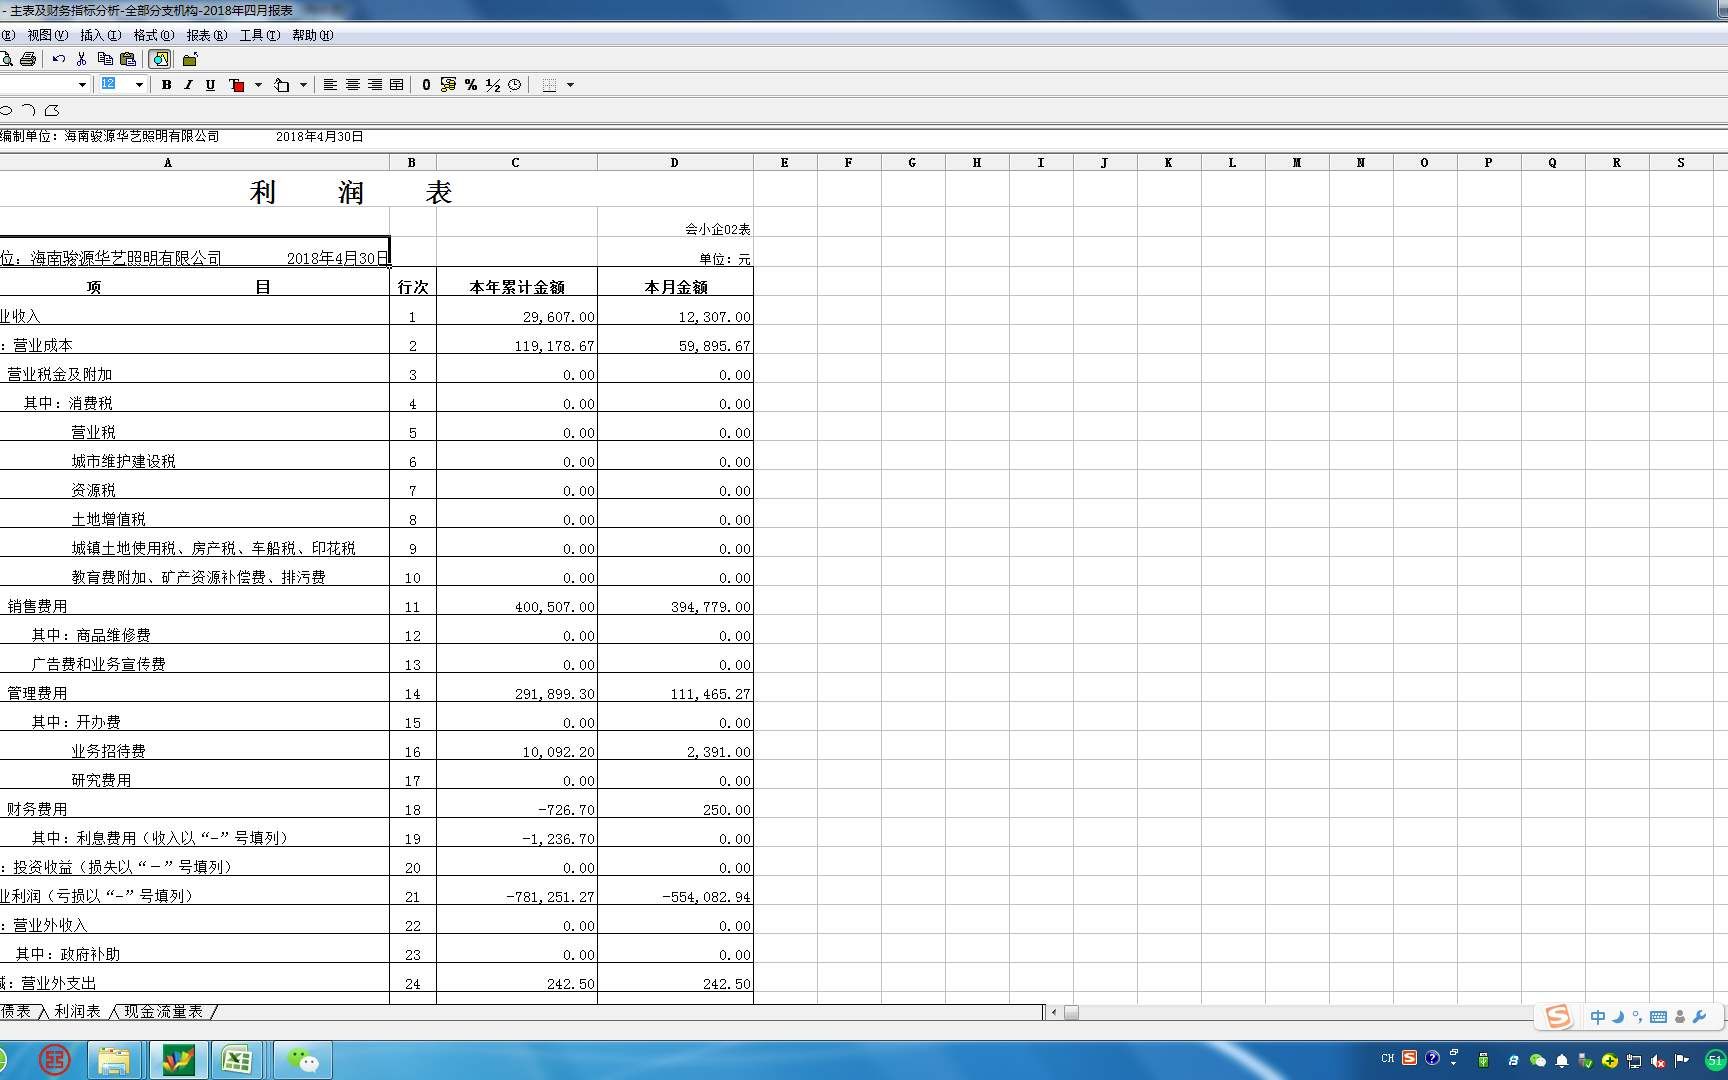This screenshot has width=1728, height=1080.
Task: Copy selected cells
Action: pos(105,59)
